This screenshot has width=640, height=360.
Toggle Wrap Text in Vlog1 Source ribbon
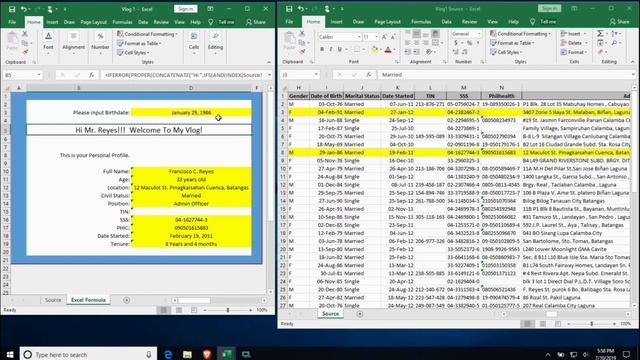pos(436,33)
